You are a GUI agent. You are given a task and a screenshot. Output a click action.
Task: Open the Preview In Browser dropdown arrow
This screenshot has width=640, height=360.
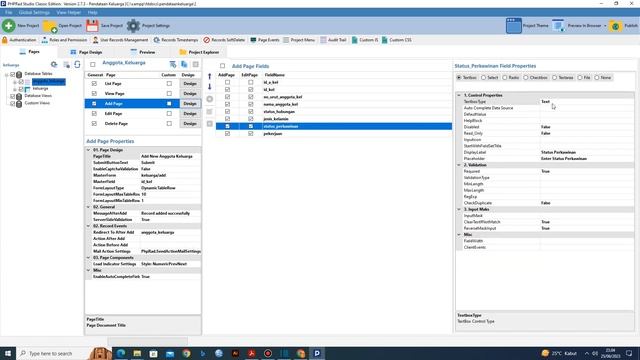605,26
